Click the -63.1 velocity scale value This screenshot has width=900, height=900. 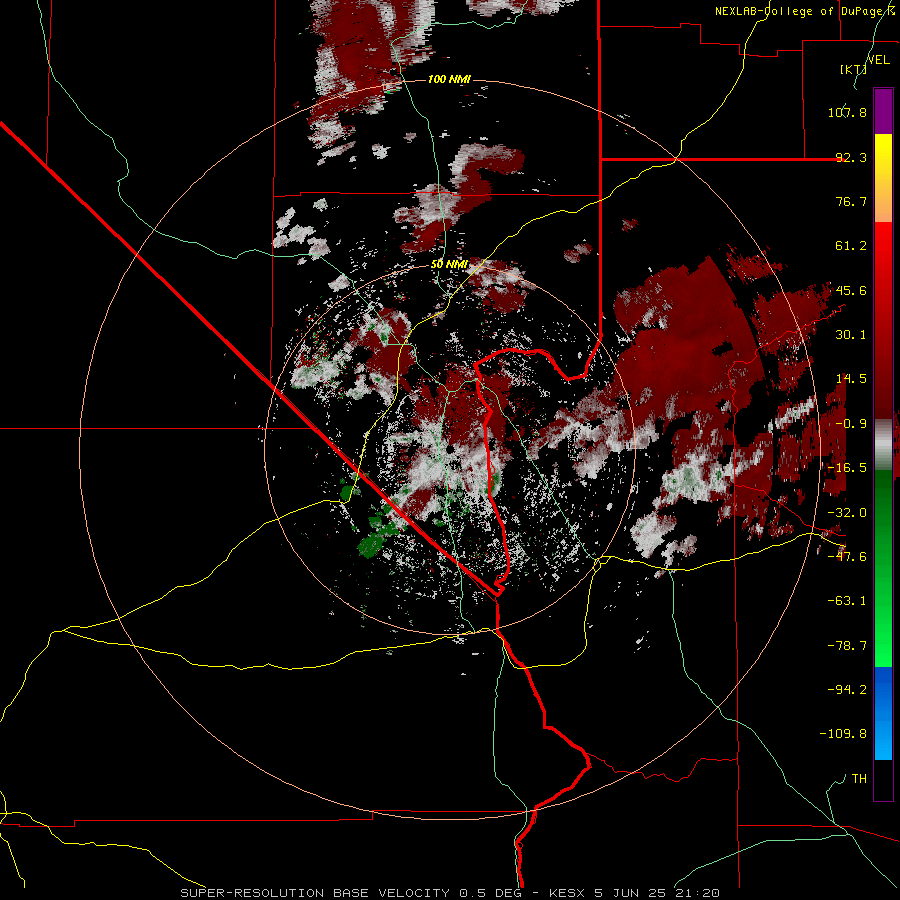pyautogui.click(x=847, y=601)
